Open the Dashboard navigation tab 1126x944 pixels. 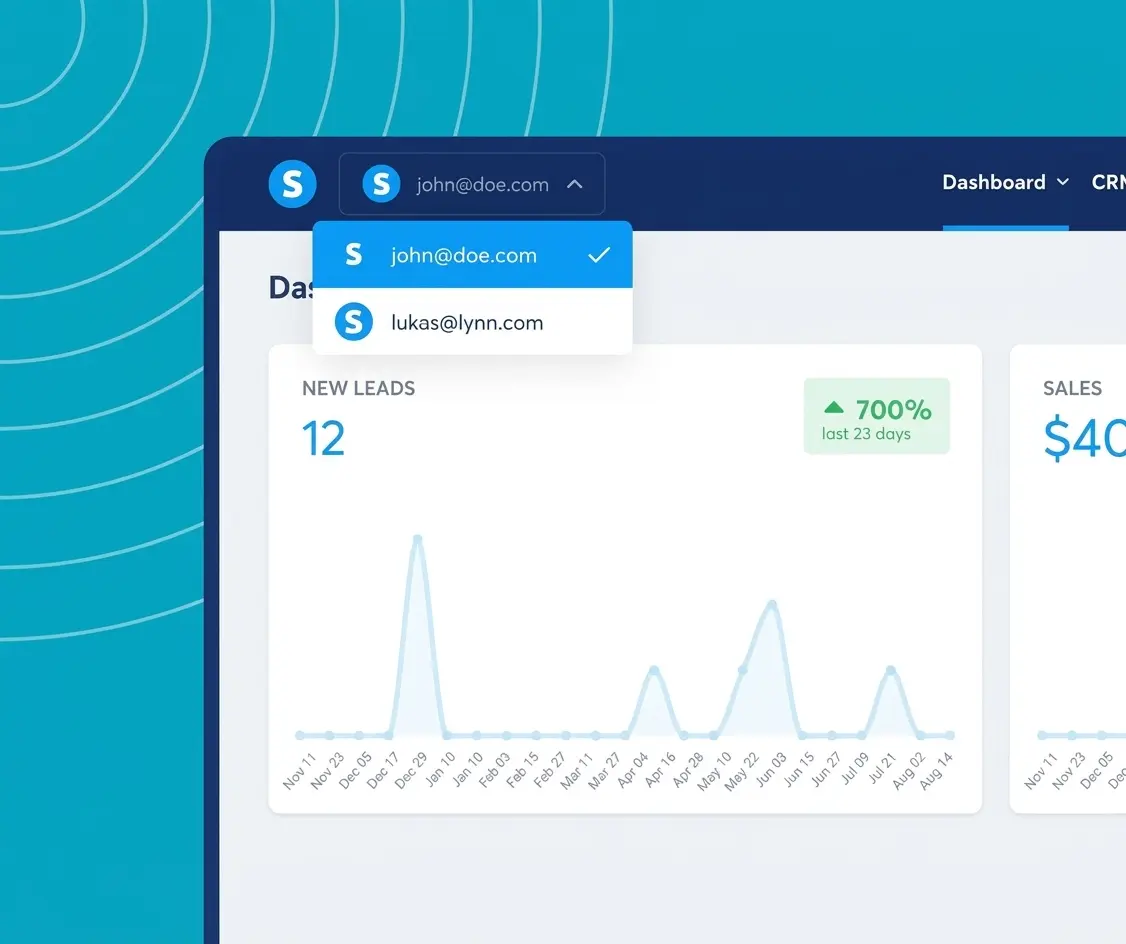[1005, 182]
